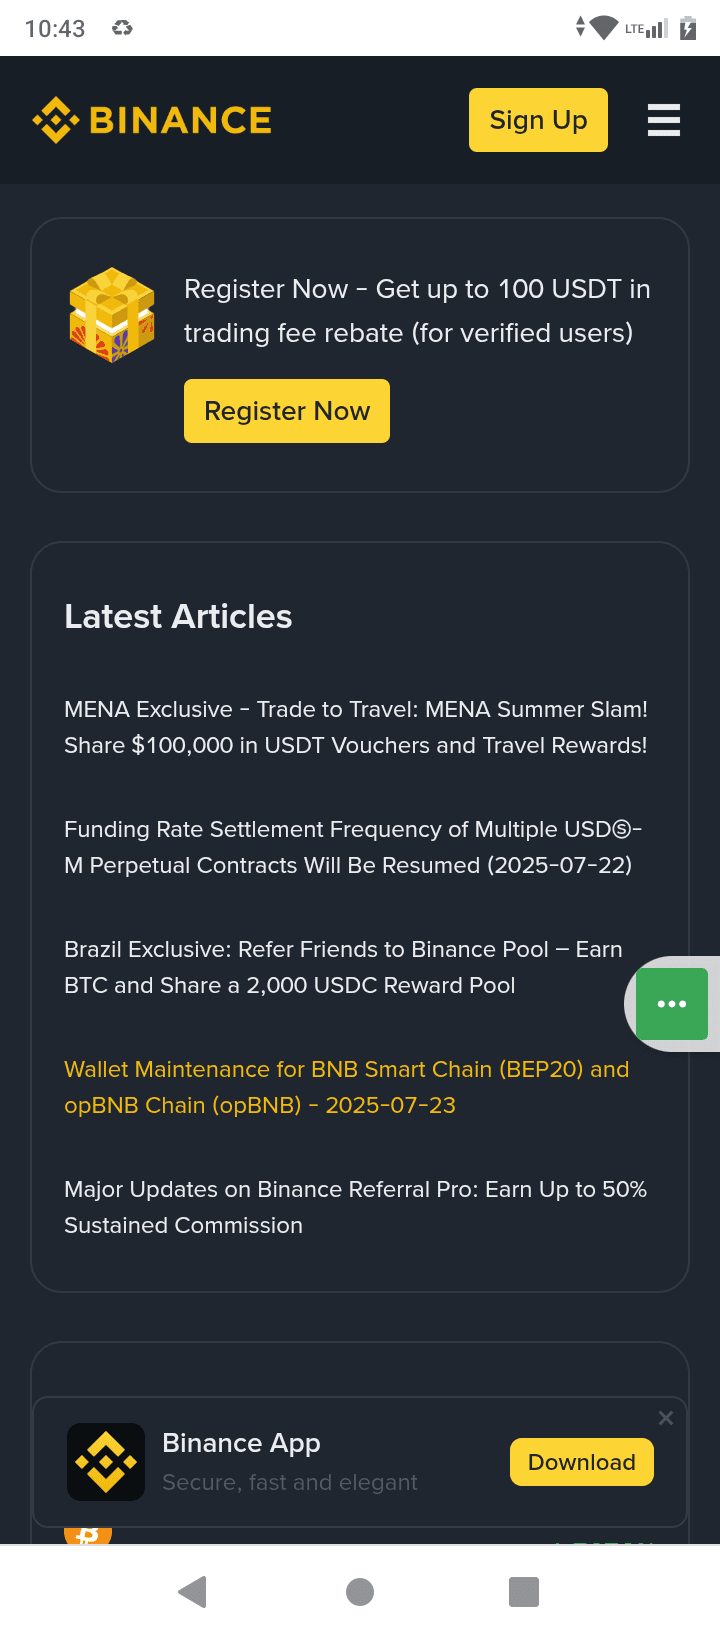The width and height of the screenshot is (720, 1640).
Task: Tap the Android home navigation button
Action: click(x=360, y=1592)
